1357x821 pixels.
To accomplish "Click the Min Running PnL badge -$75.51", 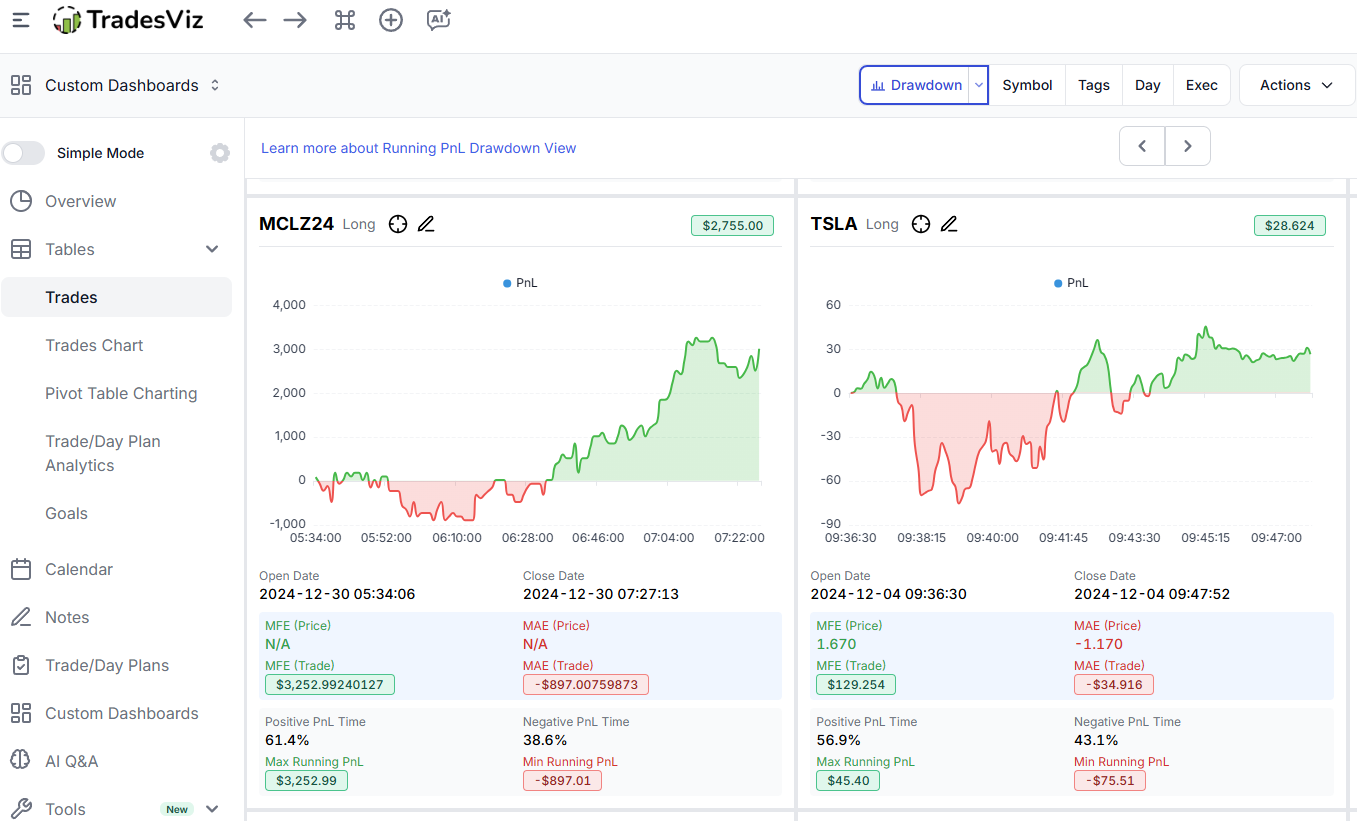I will [1110, 781].
